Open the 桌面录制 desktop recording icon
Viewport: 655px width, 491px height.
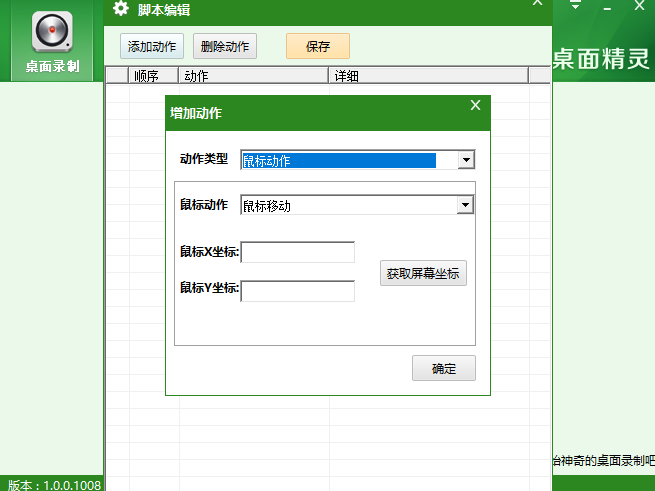[x=52, y=42]
